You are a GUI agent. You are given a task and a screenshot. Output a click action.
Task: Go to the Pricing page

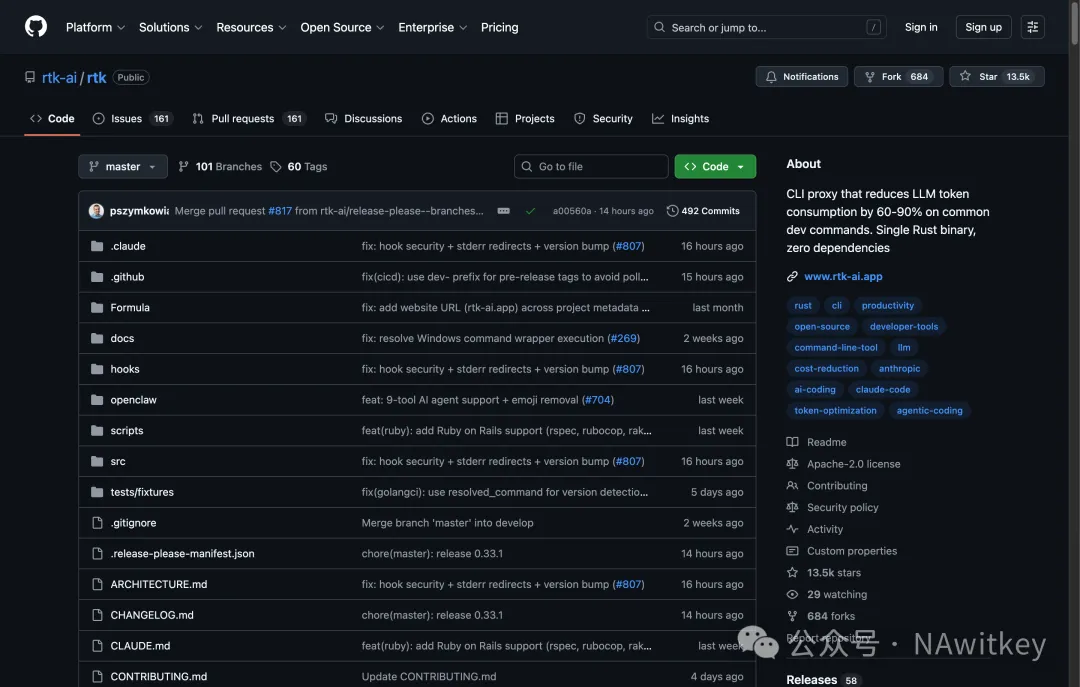[499, 28]
